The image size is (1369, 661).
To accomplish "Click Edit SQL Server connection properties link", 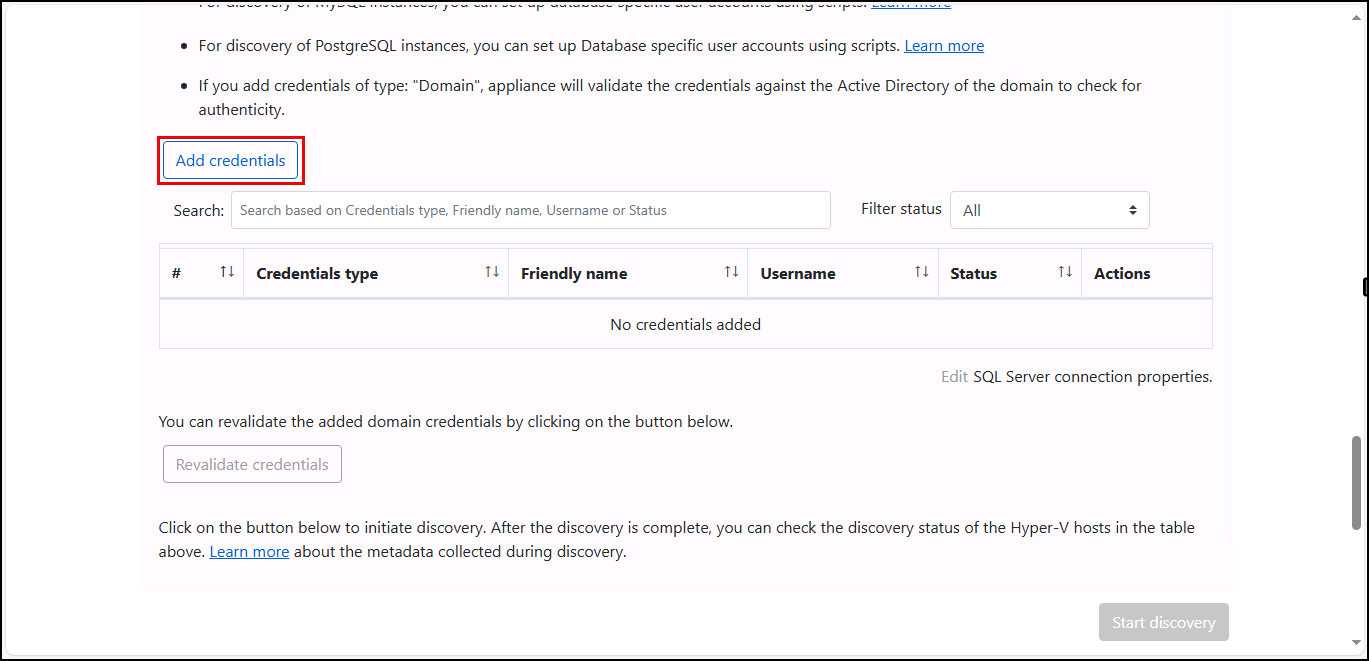I will tap(954, 377).
